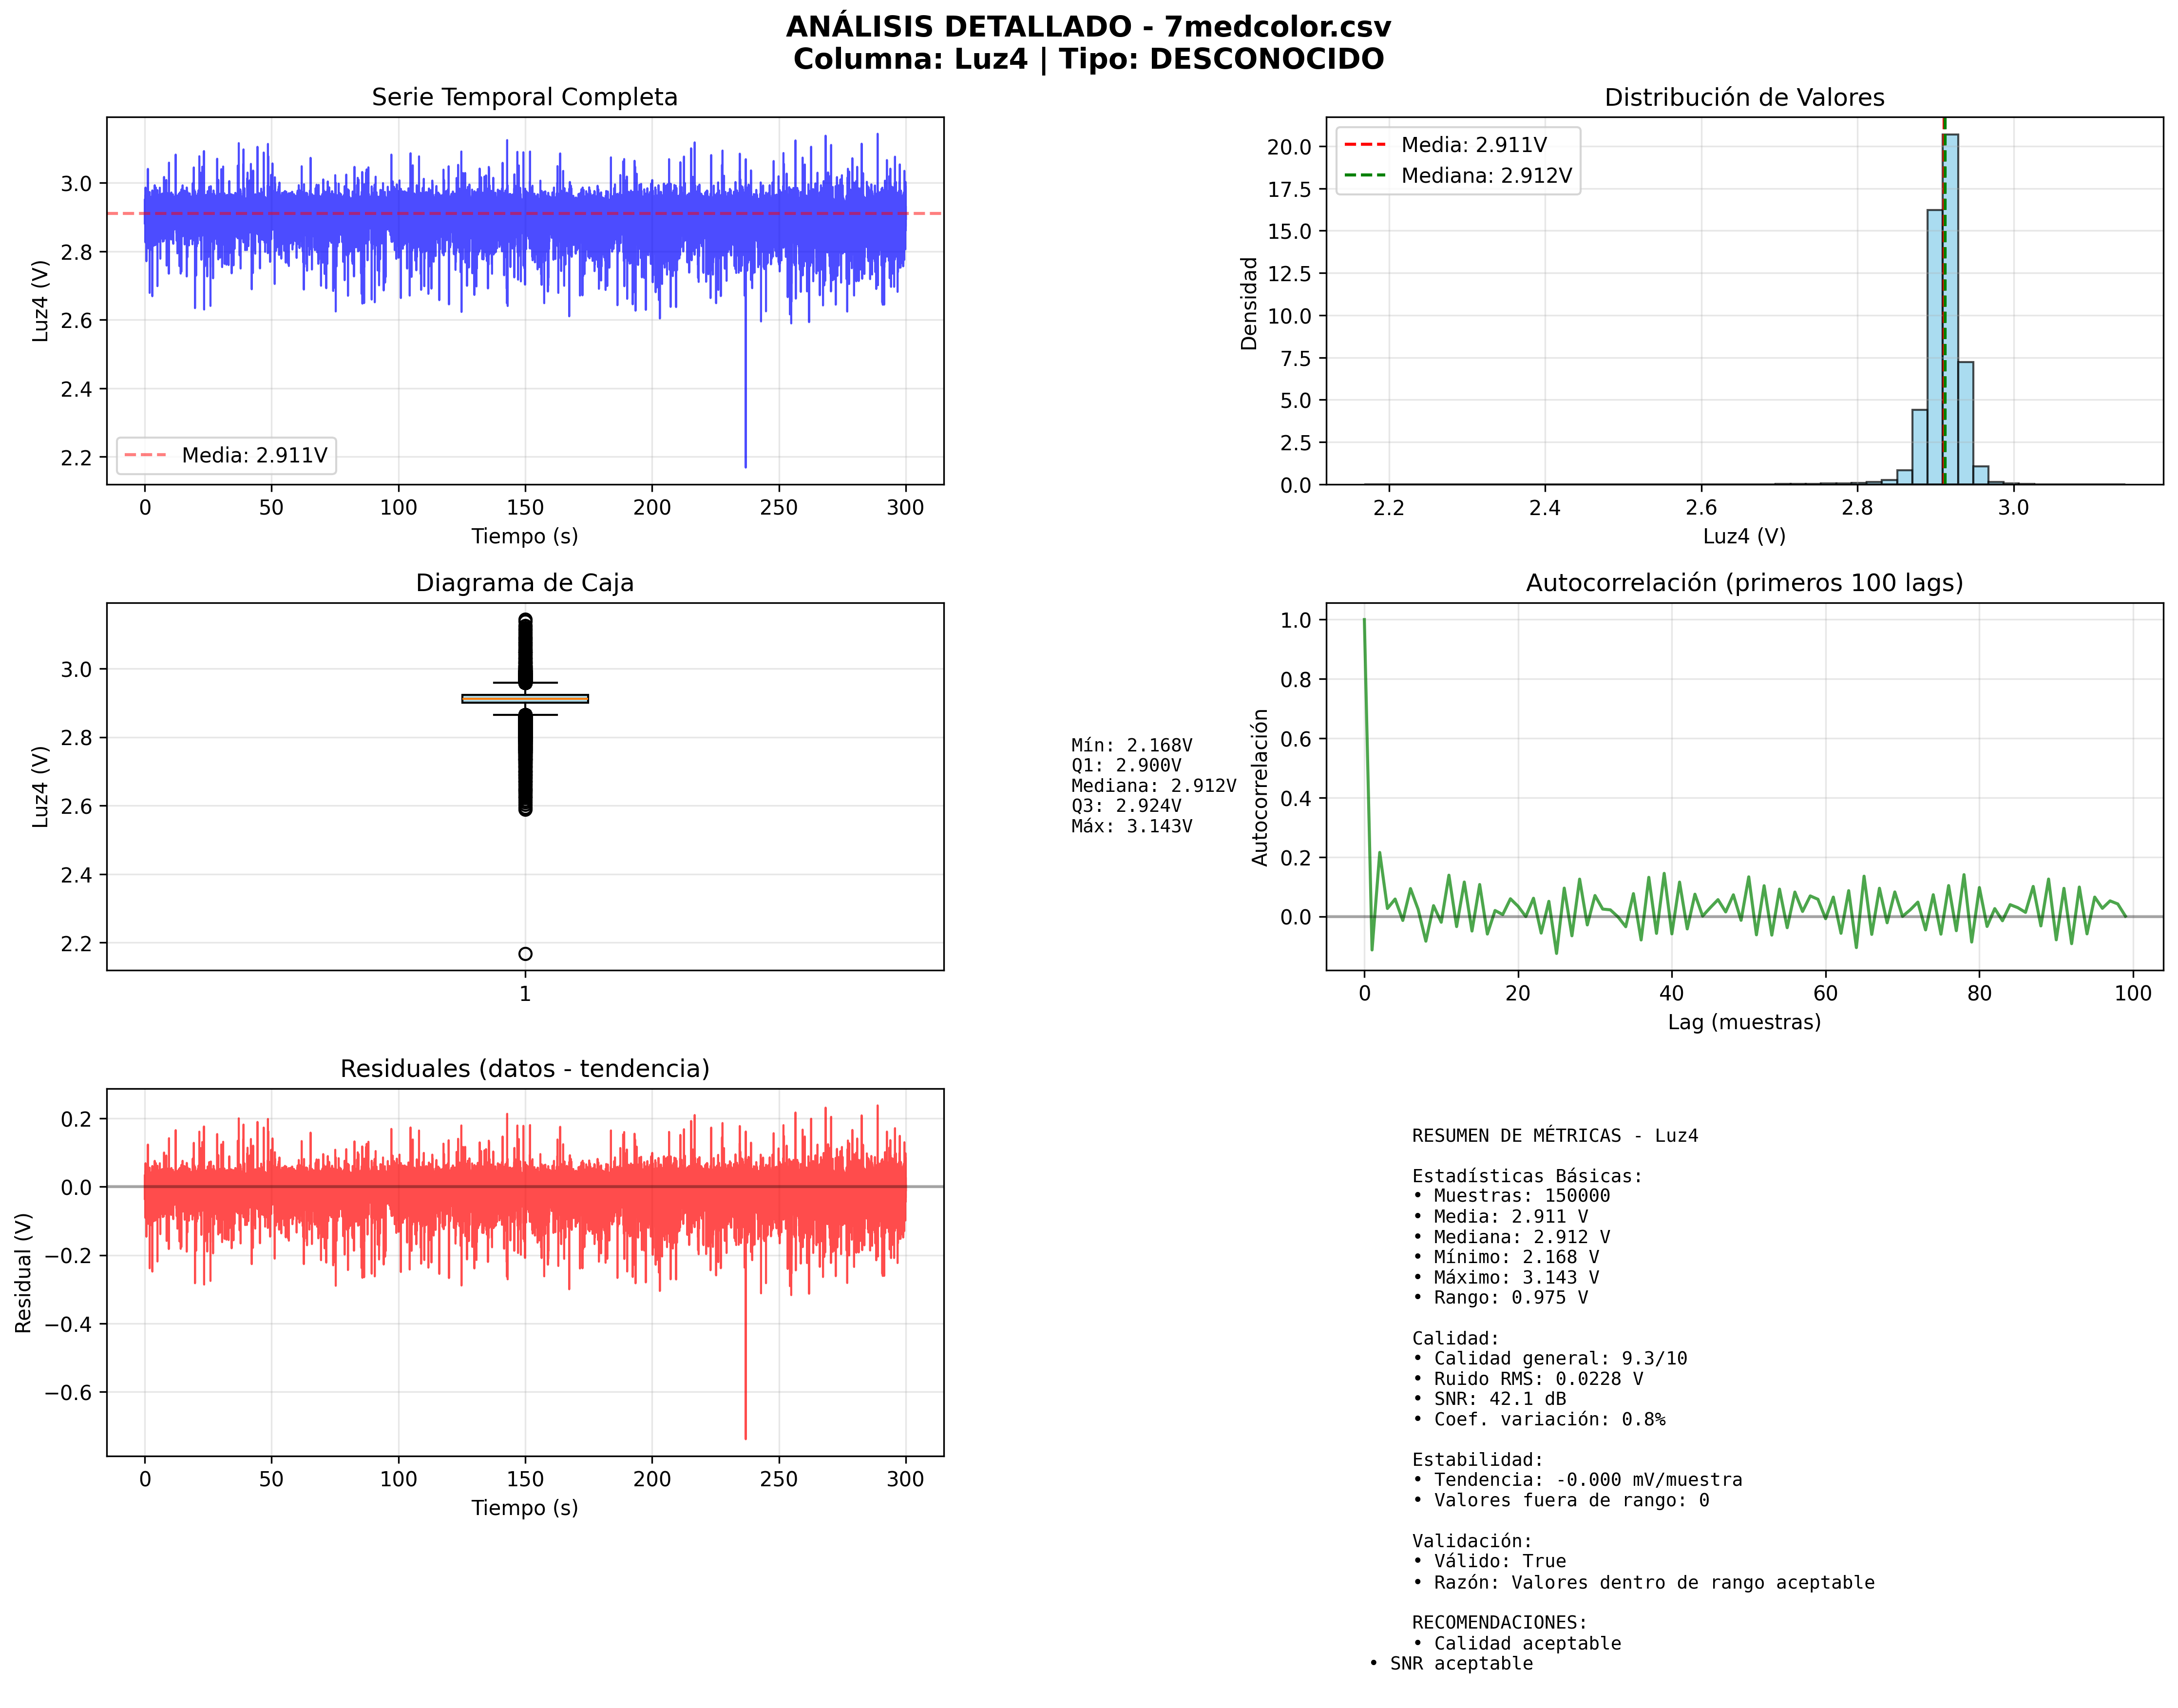The height and width of the screenshot is (1708, 2178).
Task: Click the 'Muestras: 150000' statistics line
Action: pyautogui.click(x=1520, y=1196)
